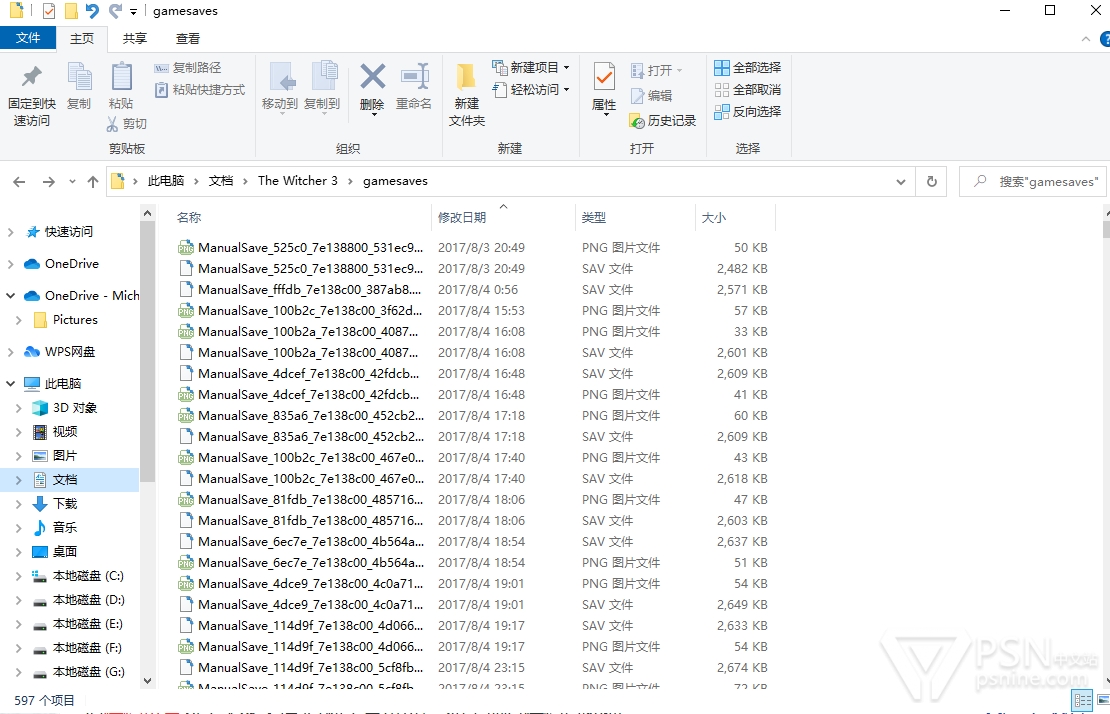This screenshot has height=714, width=1110.
Task: Expand the 本地磁盘 (D:) node
Action: tap(18, 600)
